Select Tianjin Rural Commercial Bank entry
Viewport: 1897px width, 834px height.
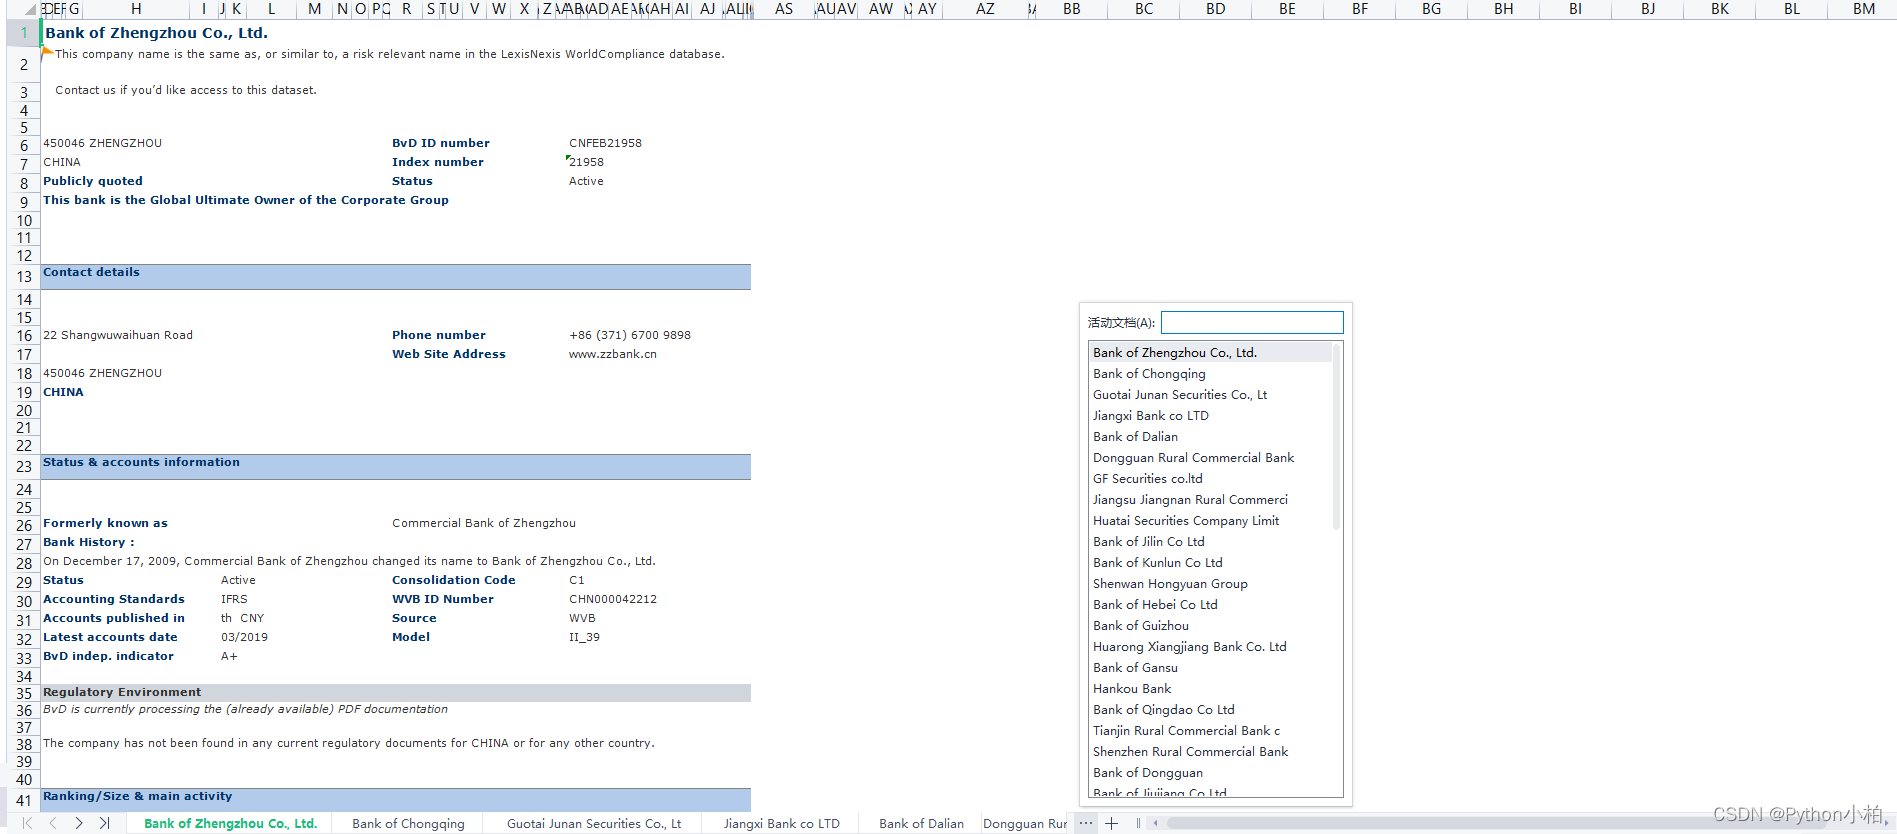[x=1210, y=730]
